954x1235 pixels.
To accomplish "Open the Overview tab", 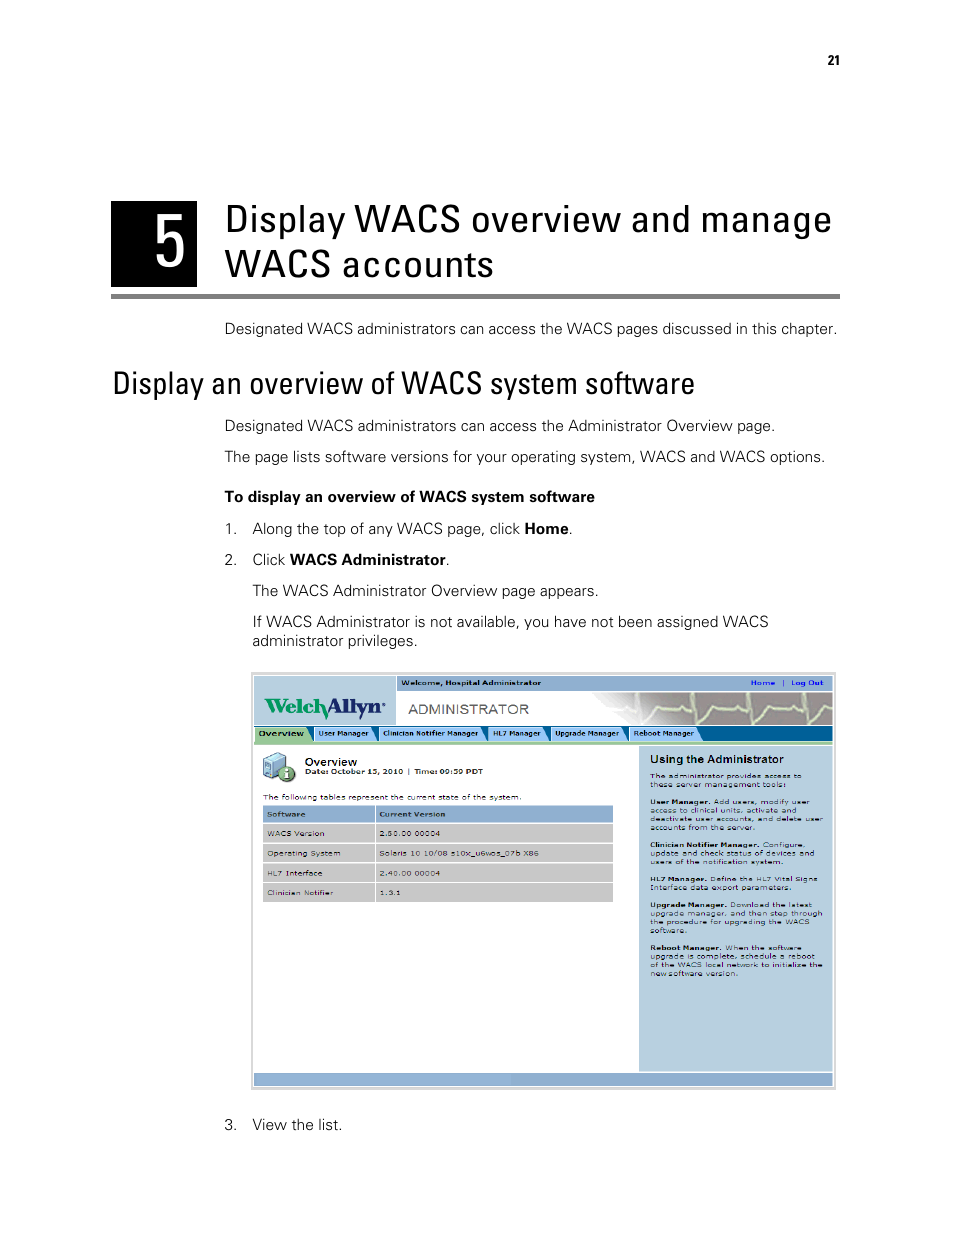I will pos(282,734).
